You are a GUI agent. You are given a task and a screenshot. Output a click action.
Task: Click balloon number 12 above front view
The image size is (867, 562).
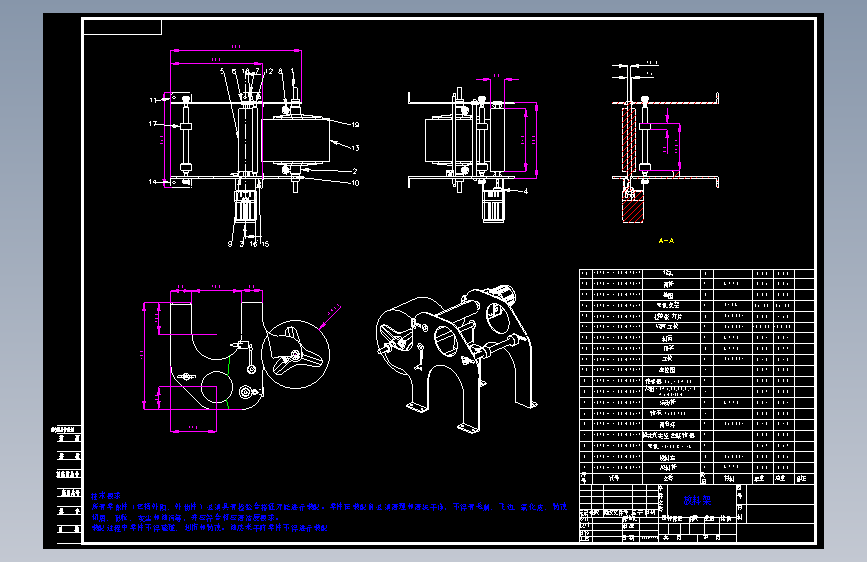pyautogui.click(x=269, y=71)
